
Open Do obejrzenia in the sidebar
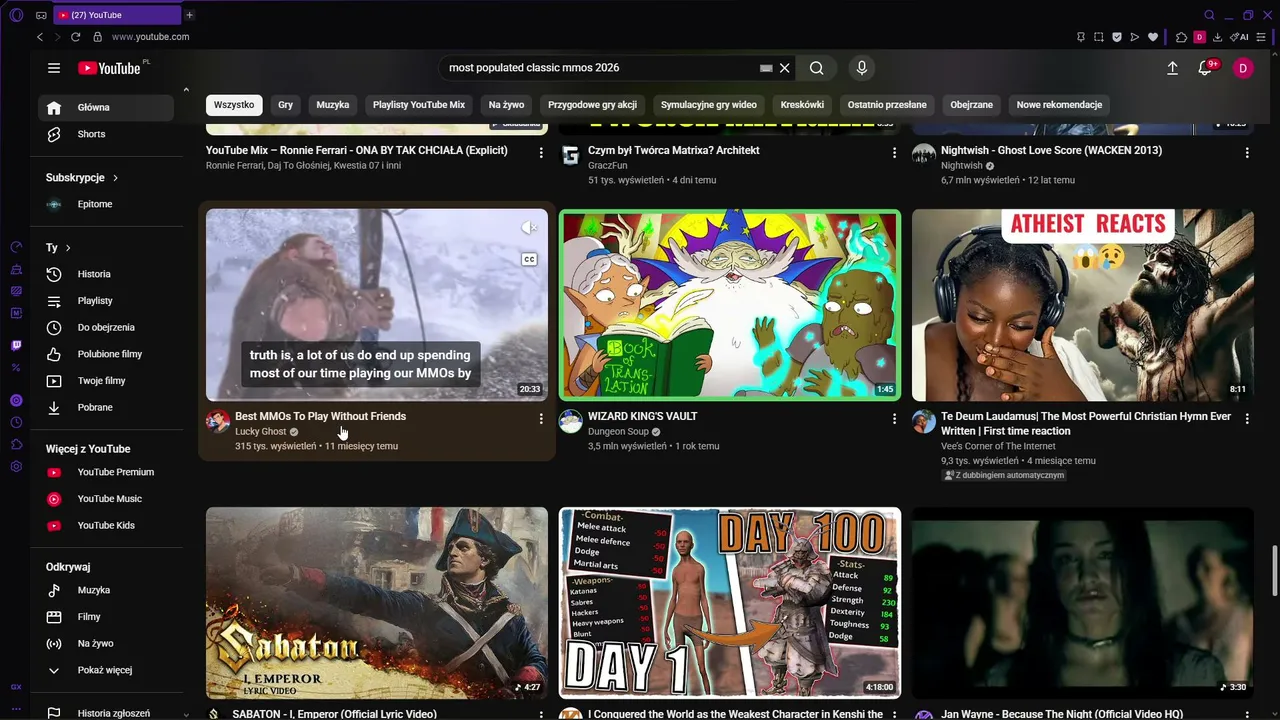pyautogui.click(x=106, y=327)
